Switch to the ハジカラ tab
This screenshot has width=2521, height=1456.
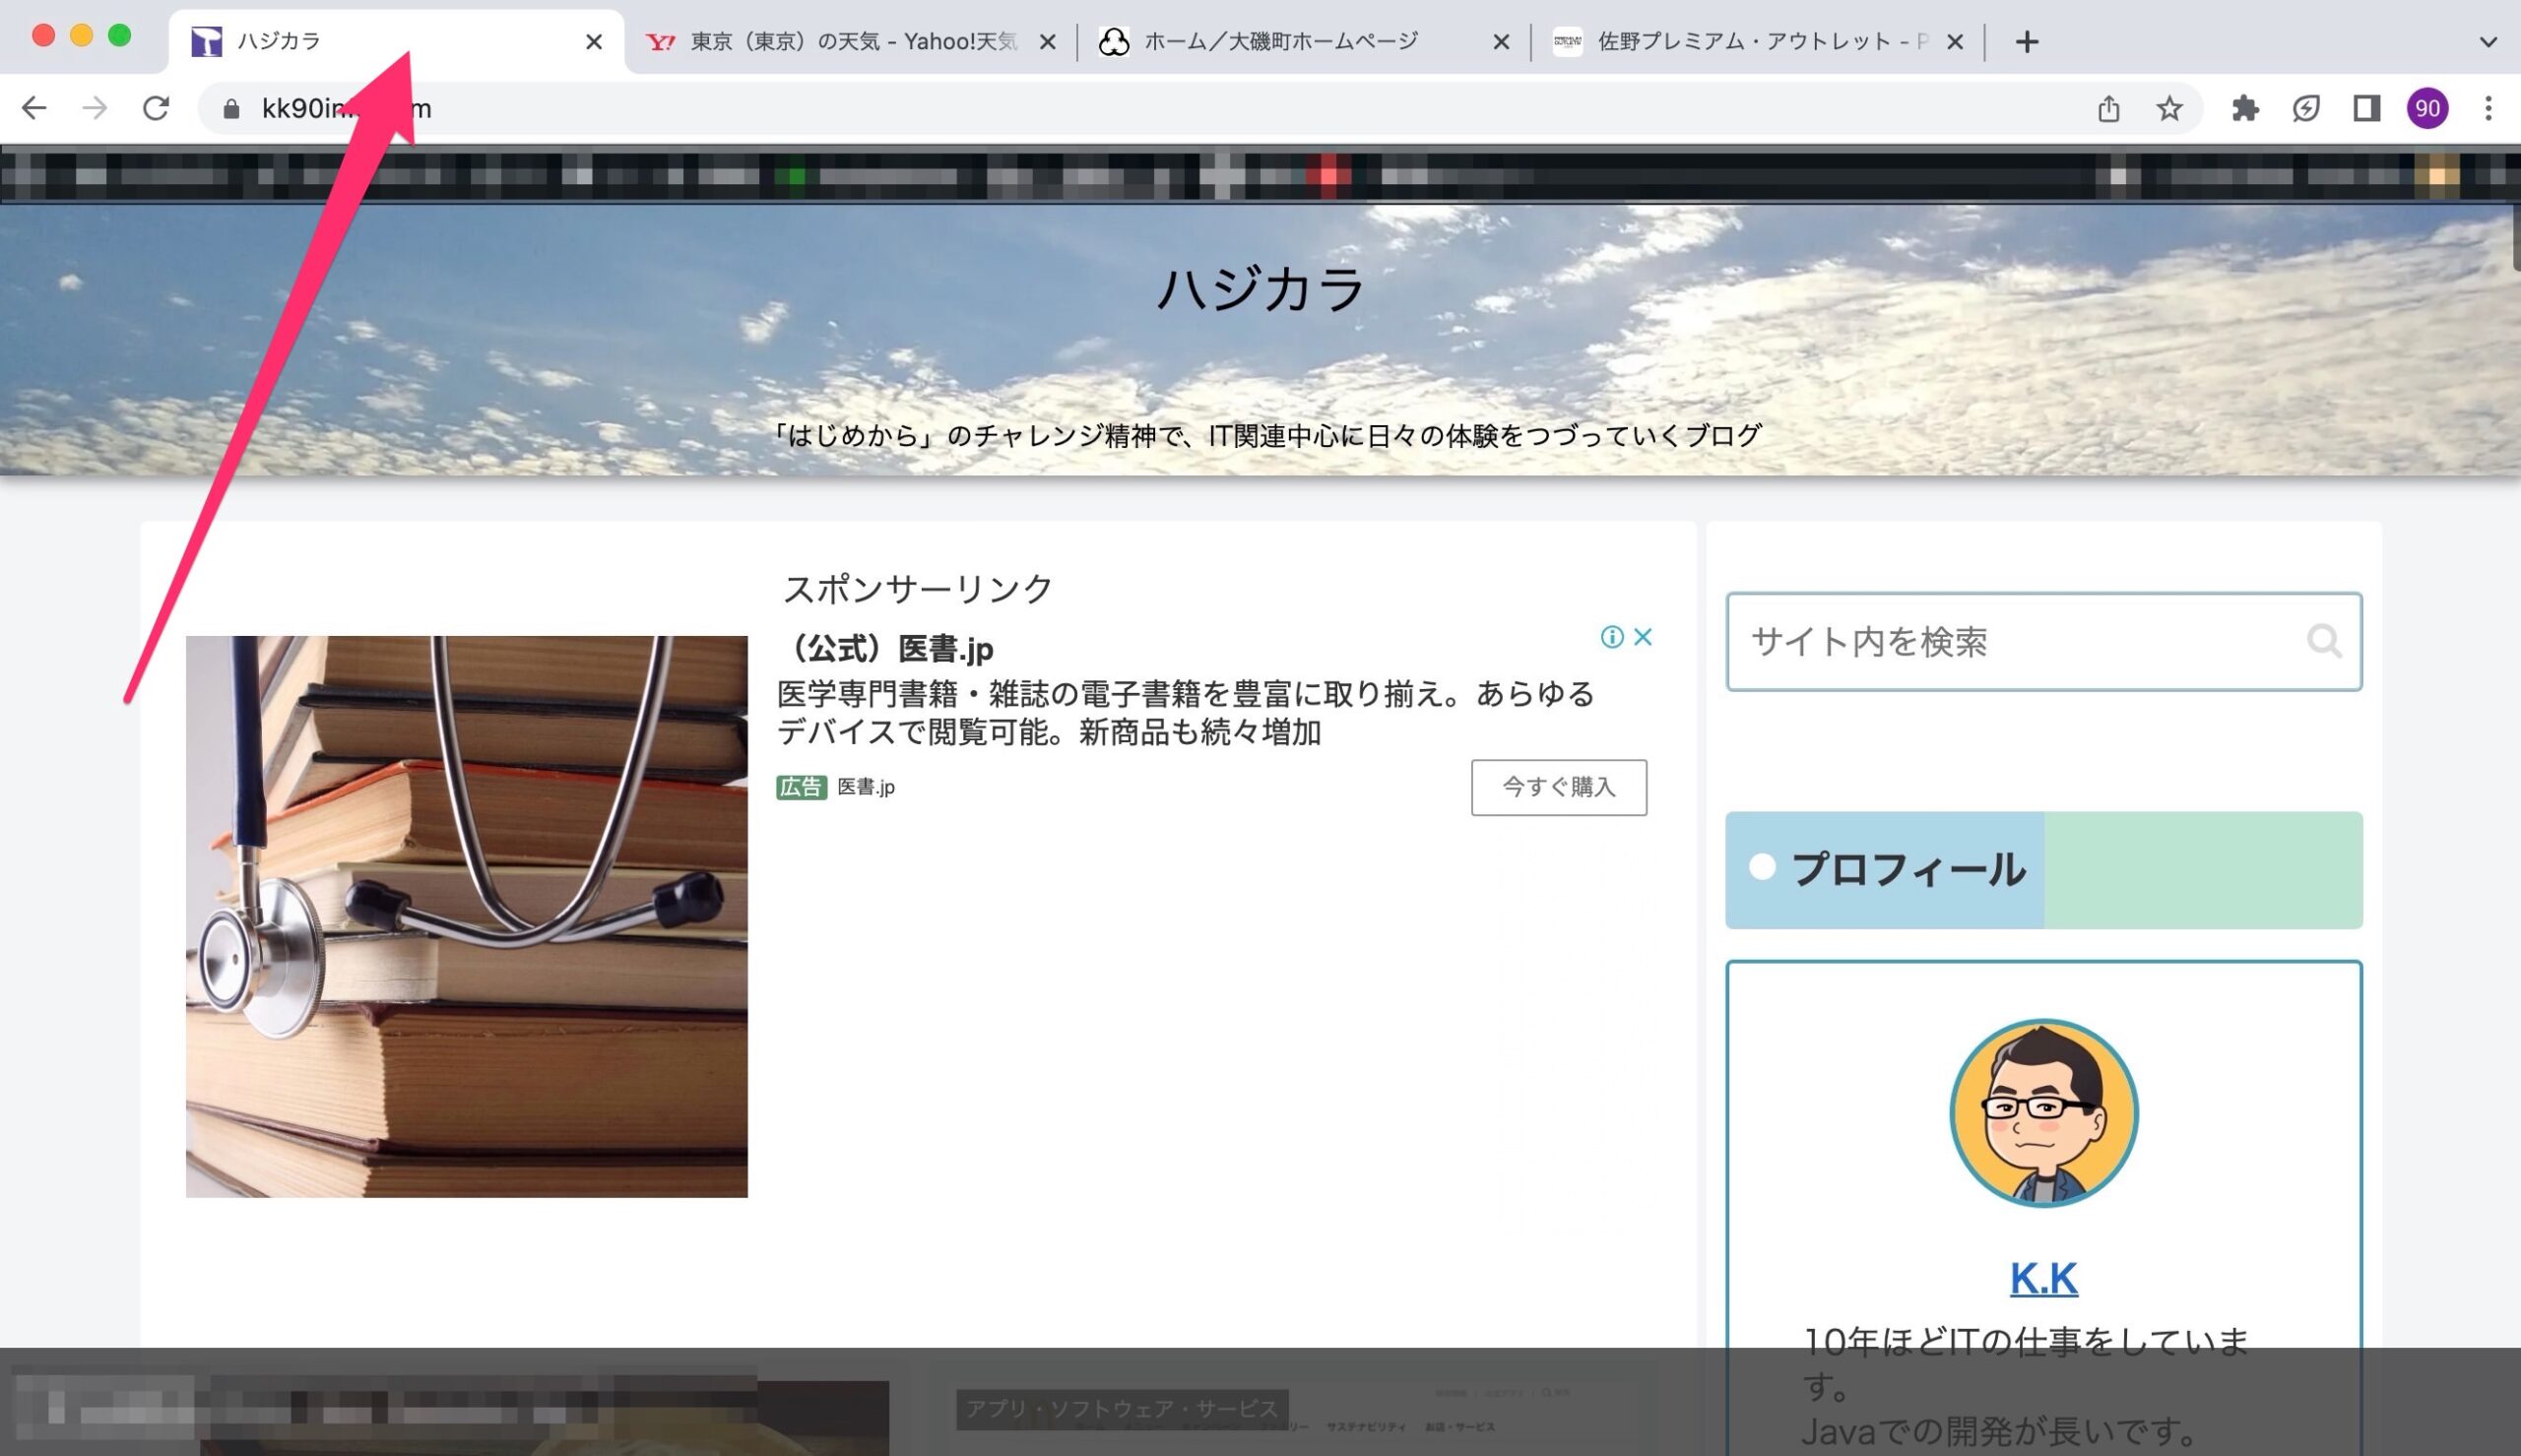[x=396, y=42]
